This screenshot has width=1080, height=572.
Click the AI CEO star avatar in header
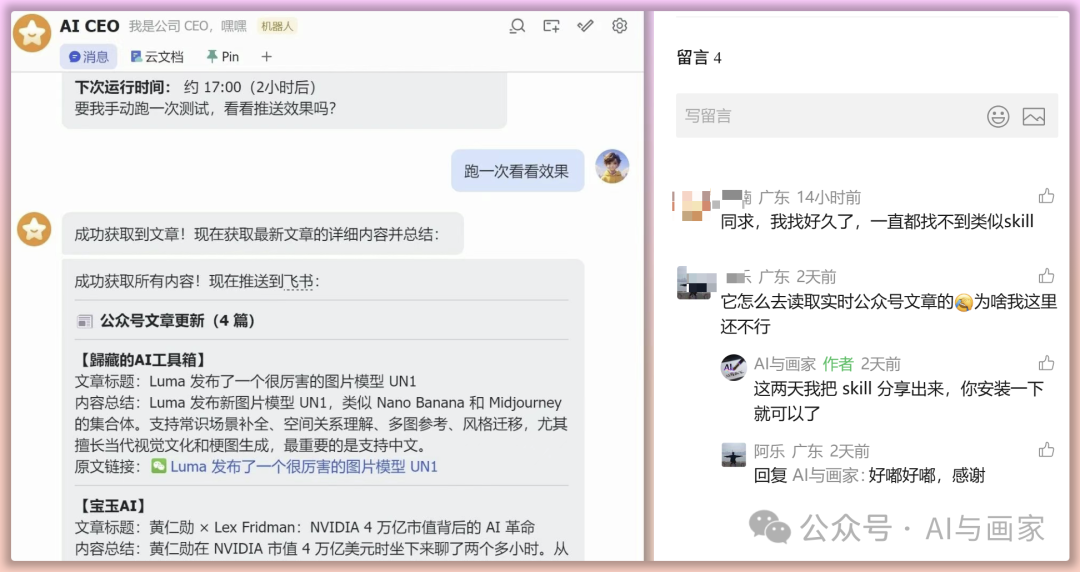(x=32, y=32)
